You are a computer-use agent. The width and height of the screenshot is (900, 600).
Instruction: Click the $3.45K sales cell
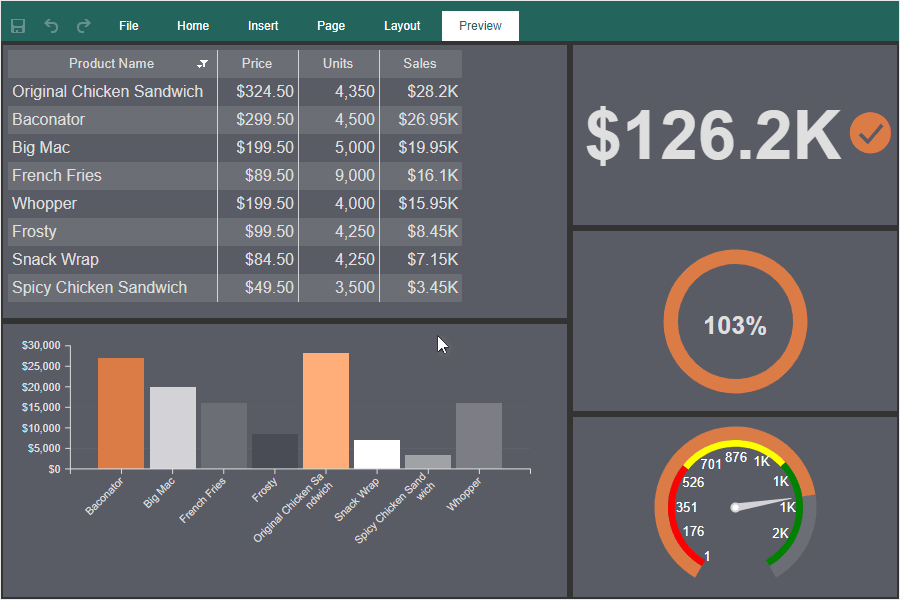[x=421, y=288]
